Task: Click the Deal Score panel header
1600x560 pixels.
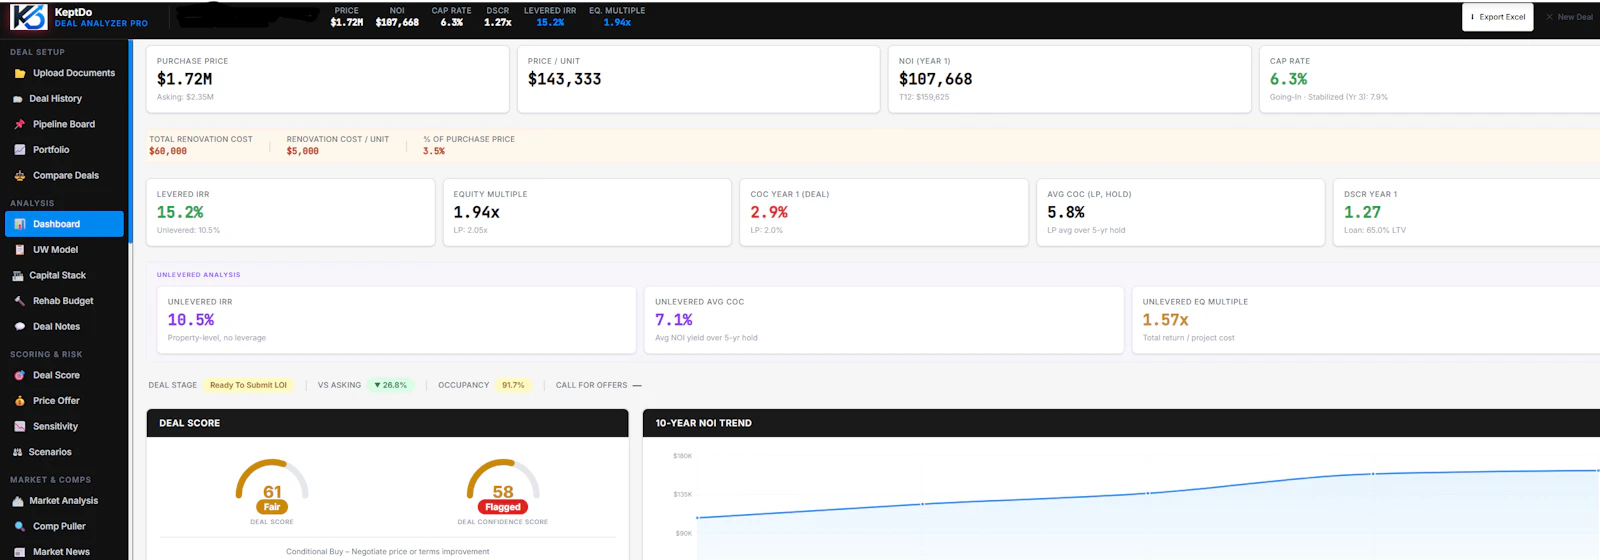Action: (388, 423)
